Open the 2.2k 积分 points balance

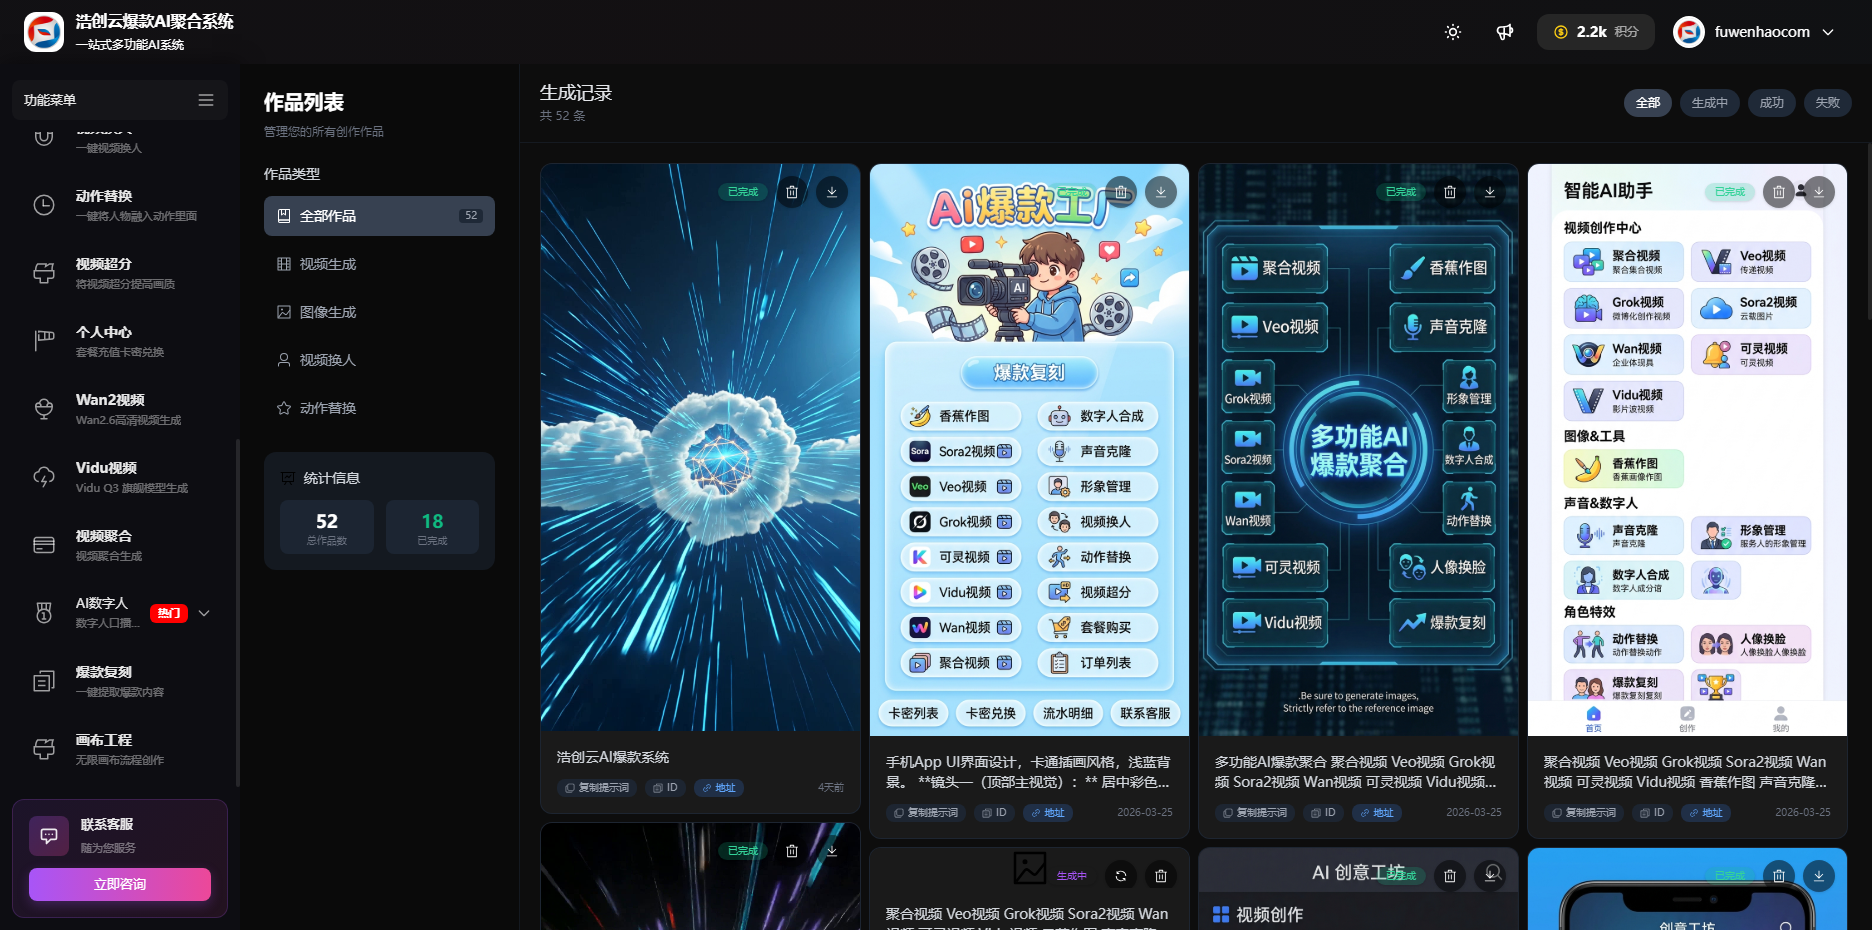[1596, 32]
